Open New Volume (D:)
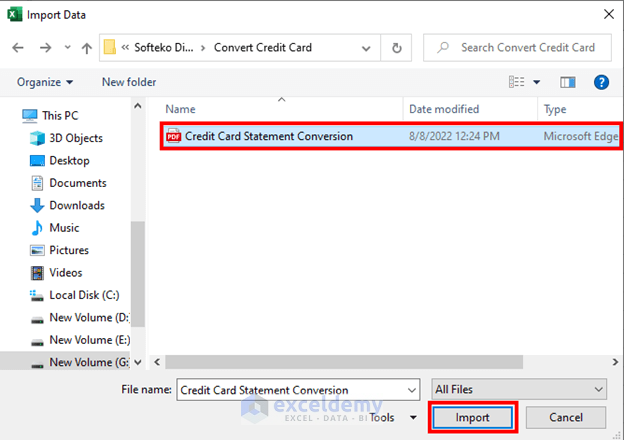This screenshot has height=440, width=624. pyautogui.click(x=80, y=317)
